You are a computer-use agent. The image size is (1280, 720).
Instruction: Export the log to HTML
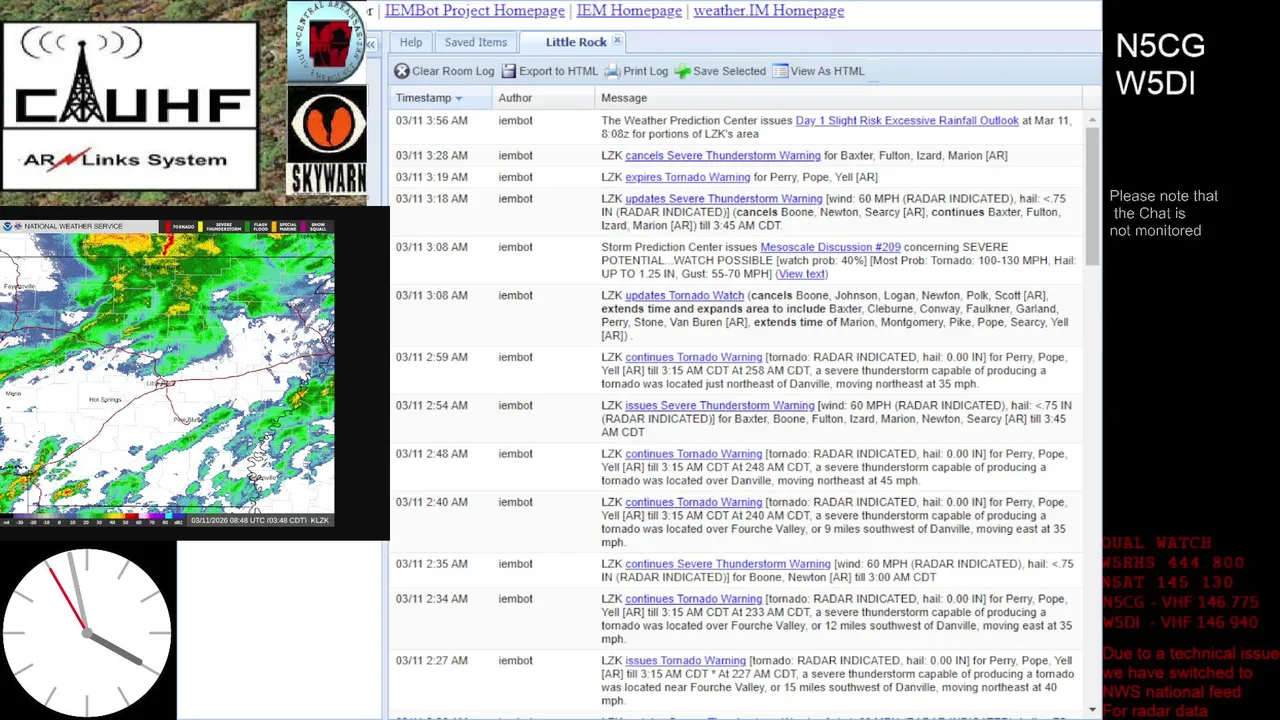pyautogui.click(x=549, y=71)
